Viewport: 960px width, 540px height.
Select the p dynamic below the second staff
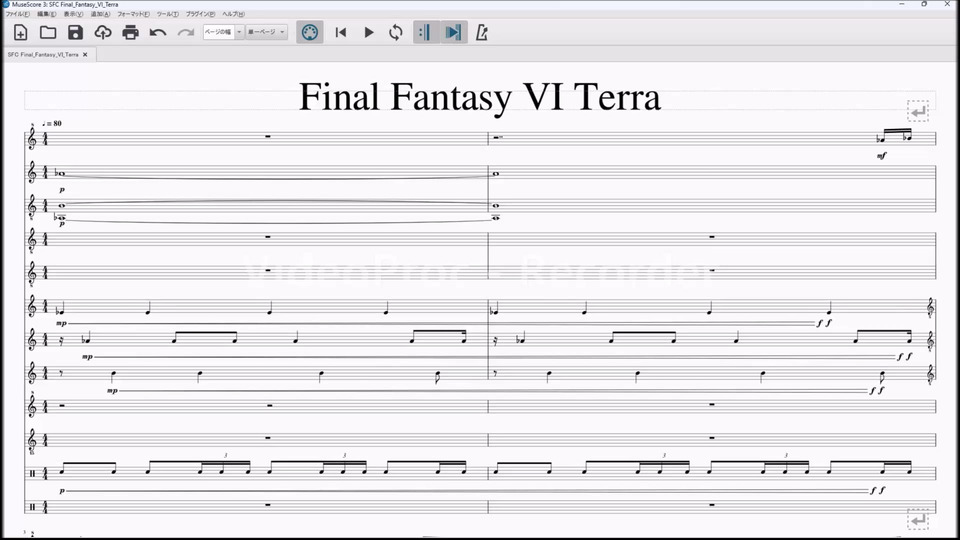(62, 190)
